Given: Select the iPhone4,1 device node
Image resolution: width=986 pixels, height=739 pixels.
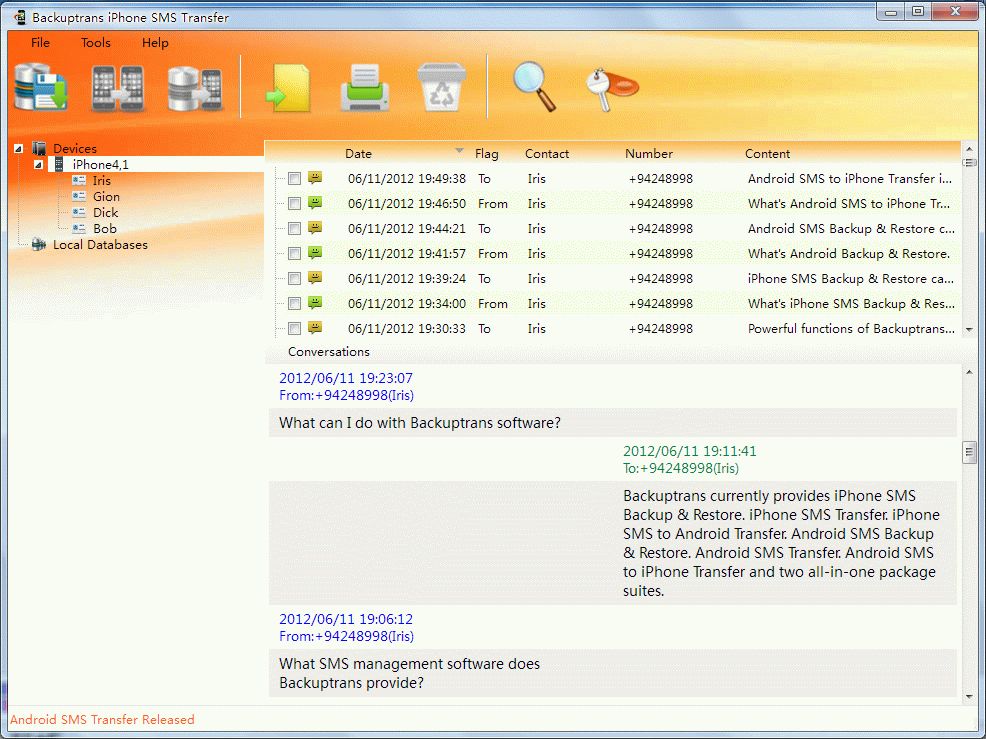Looking at the screenshot, I should point(101,165).
